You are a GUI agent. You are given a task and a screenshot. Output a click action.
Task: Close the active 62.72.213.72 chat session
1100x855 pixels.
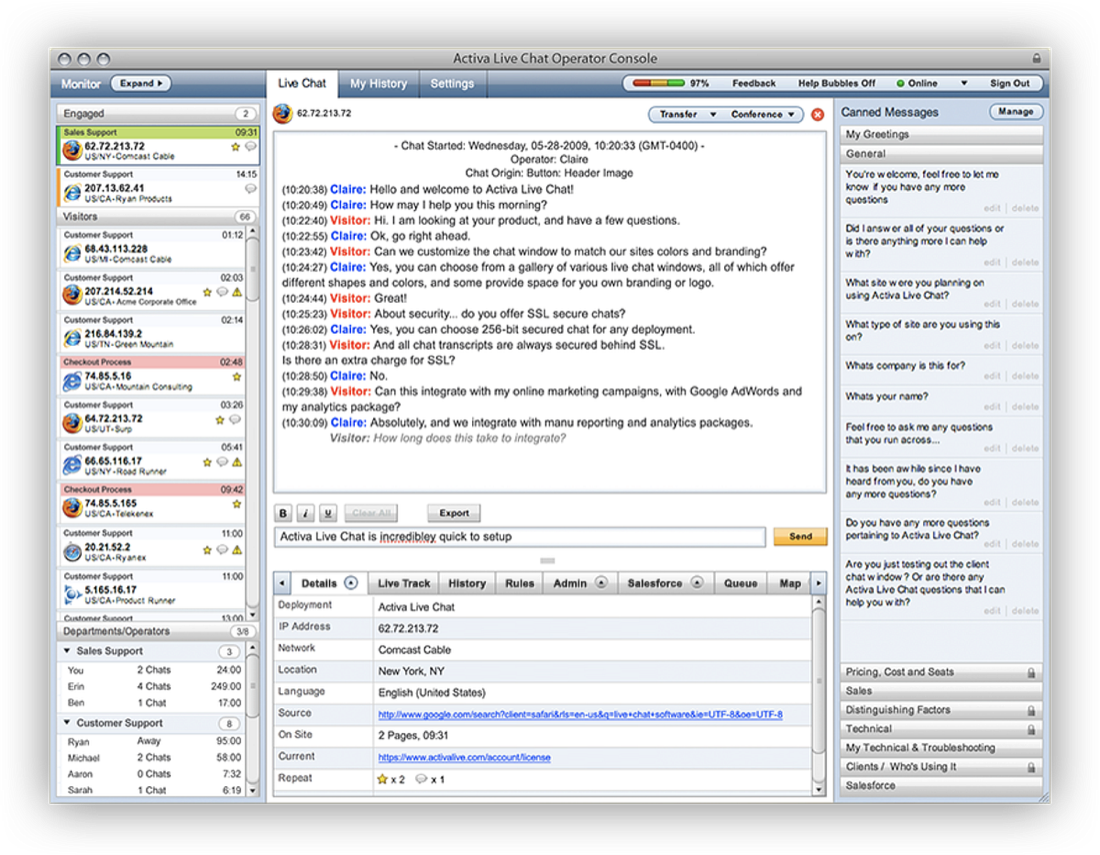[817, 114]
